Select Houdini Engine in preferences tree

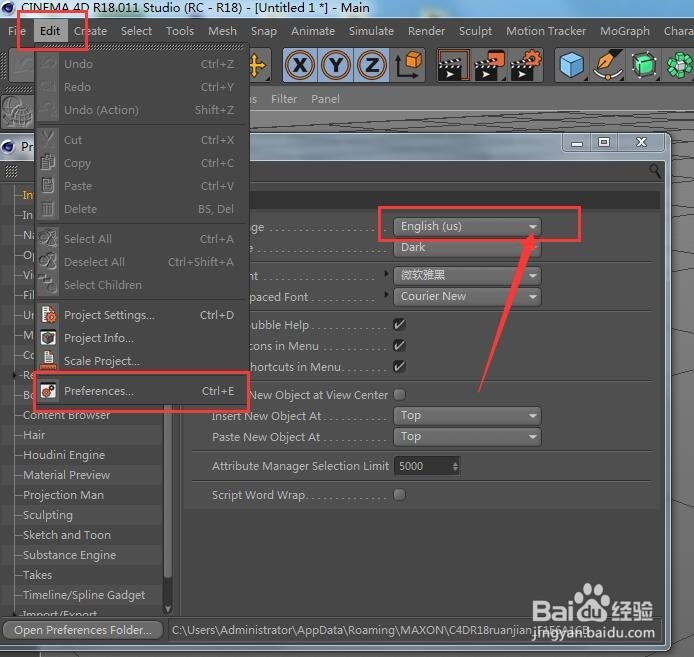click(64, 455)
